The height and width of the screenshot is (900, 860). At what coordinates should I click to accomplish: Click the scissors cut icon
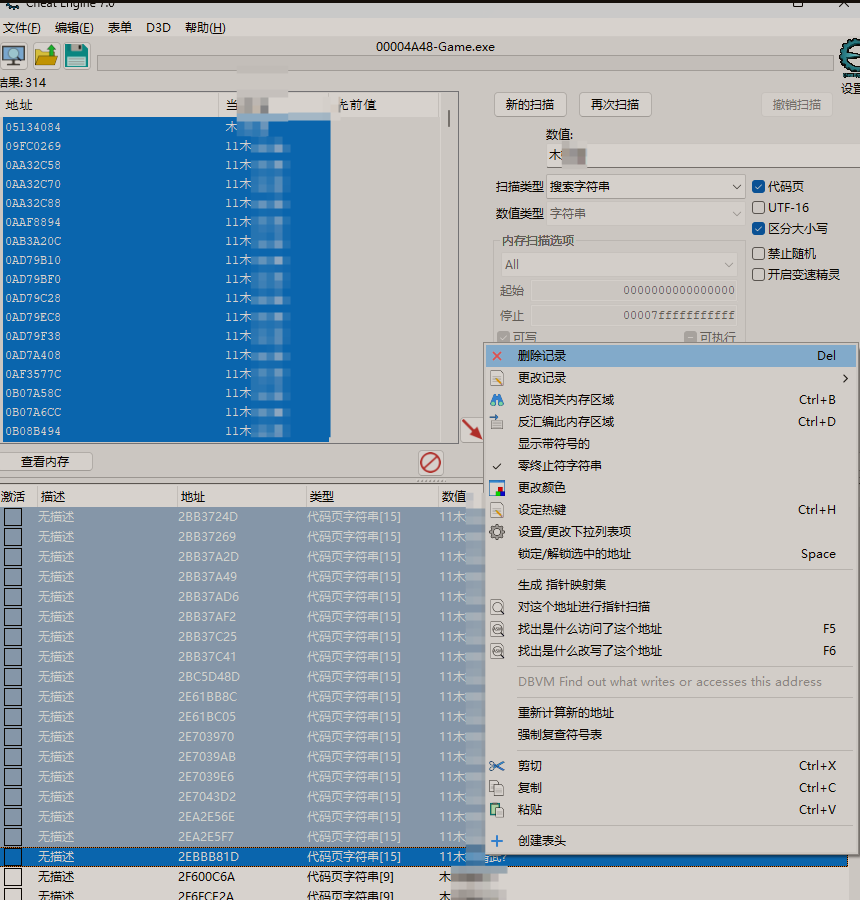(497, 766)
